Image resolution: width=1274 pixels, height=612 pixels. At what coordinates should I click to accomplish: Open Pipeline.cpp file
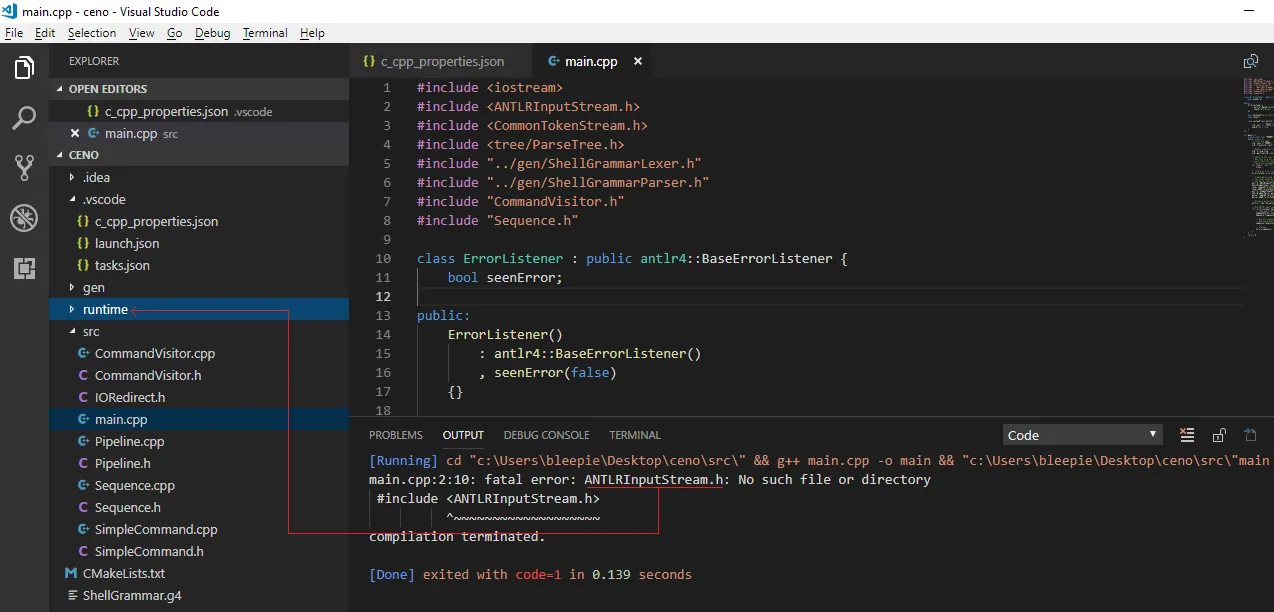199,441
